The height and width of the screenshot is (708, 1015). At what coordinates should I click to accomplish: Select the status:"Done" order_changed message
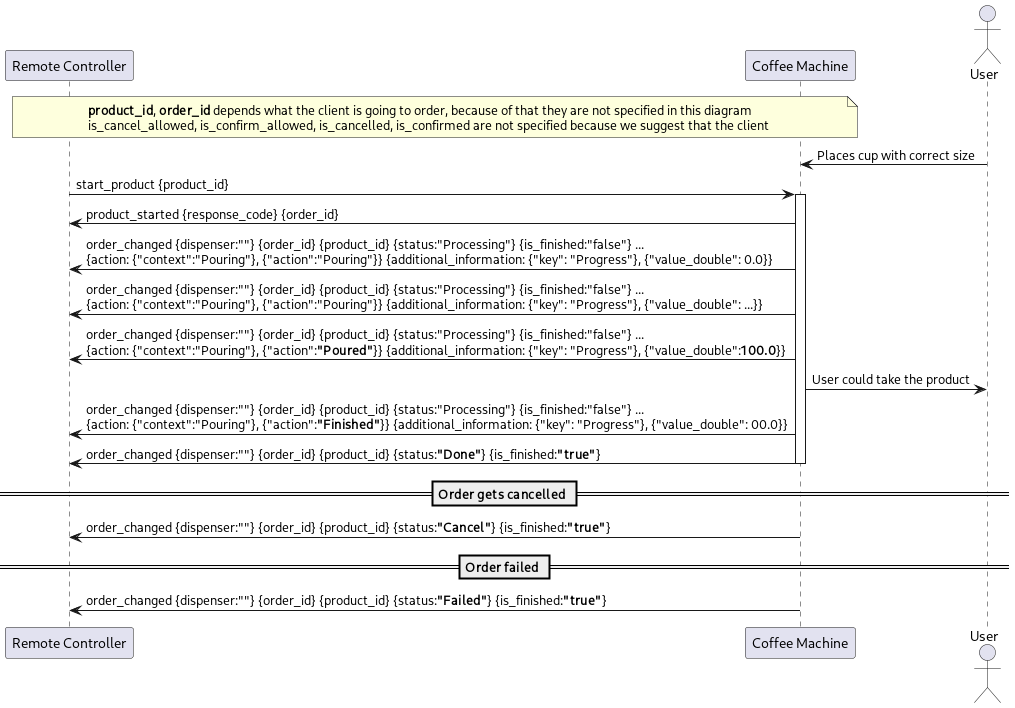pyautogui.click(x=340, y=454)
